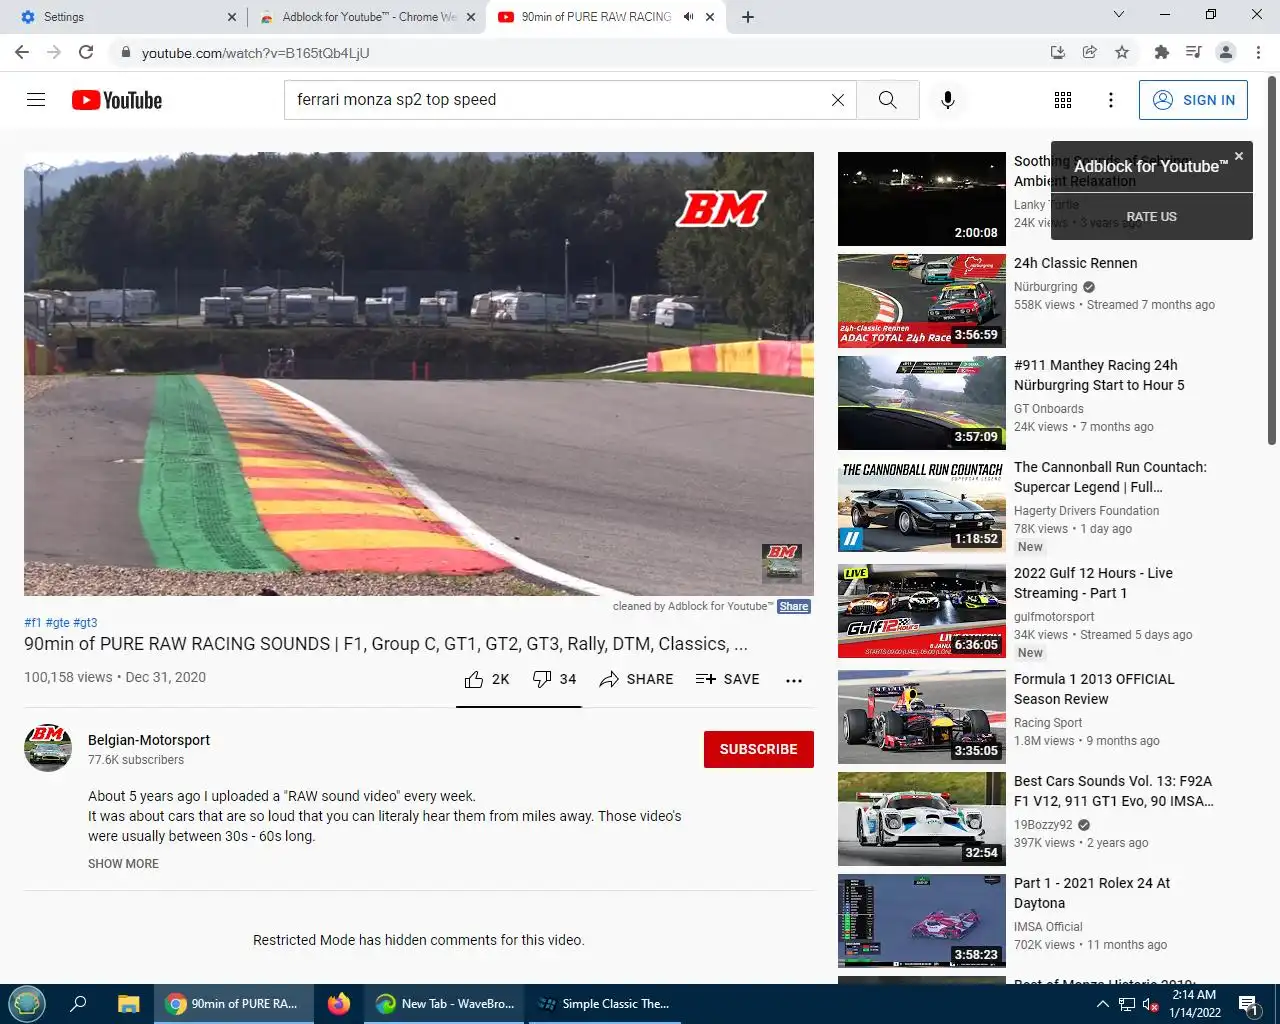The image size is (1280, 1024).
Task: Switch to New Tab - WaveBrowser taskbar item
Action: 445,1004
